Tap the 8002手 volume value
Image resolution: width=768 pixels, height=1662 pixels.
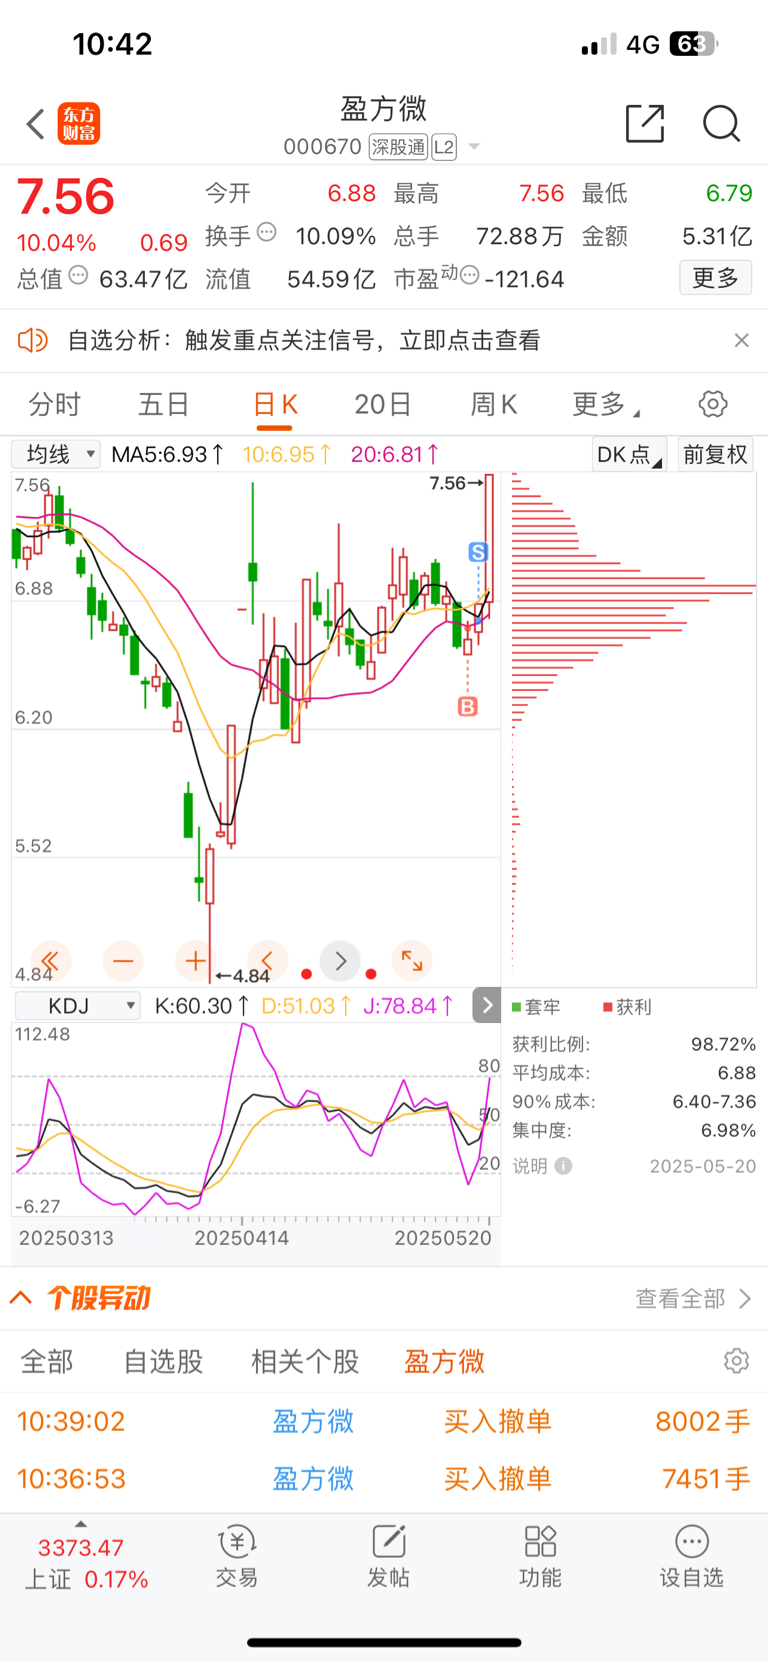702,1421
